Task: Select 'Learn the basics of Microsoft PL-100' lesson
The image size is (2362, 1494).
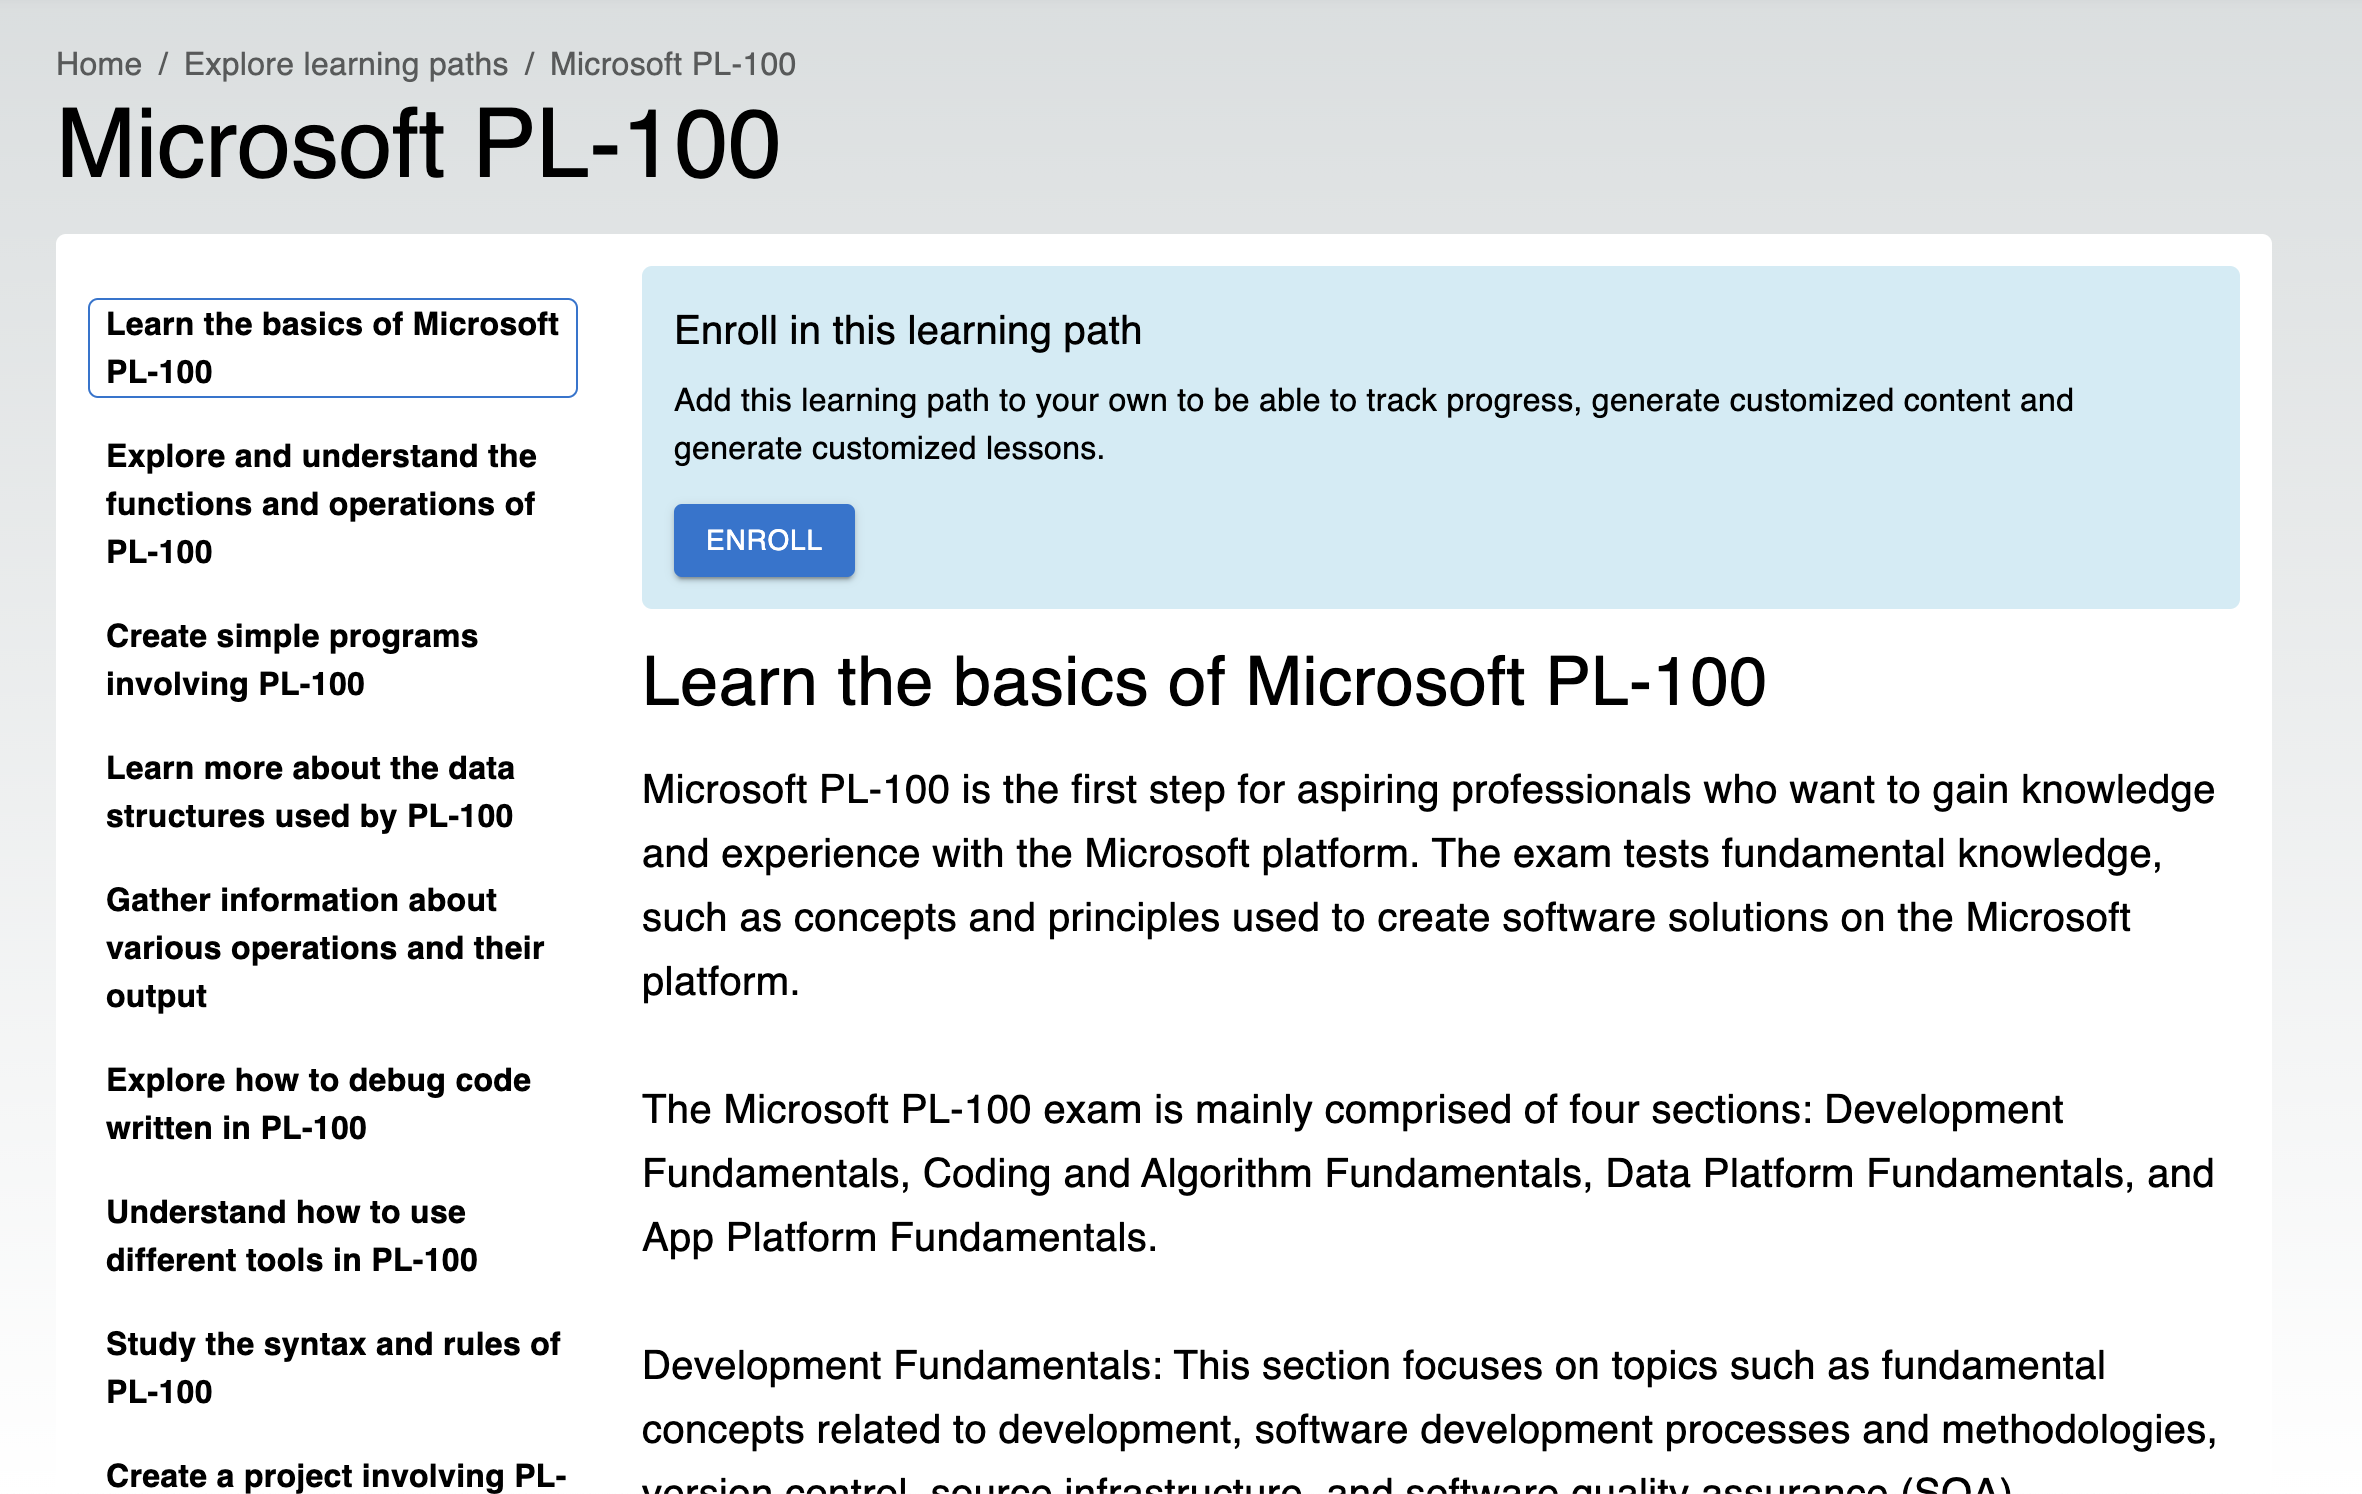Action: [x=332, y=348]
